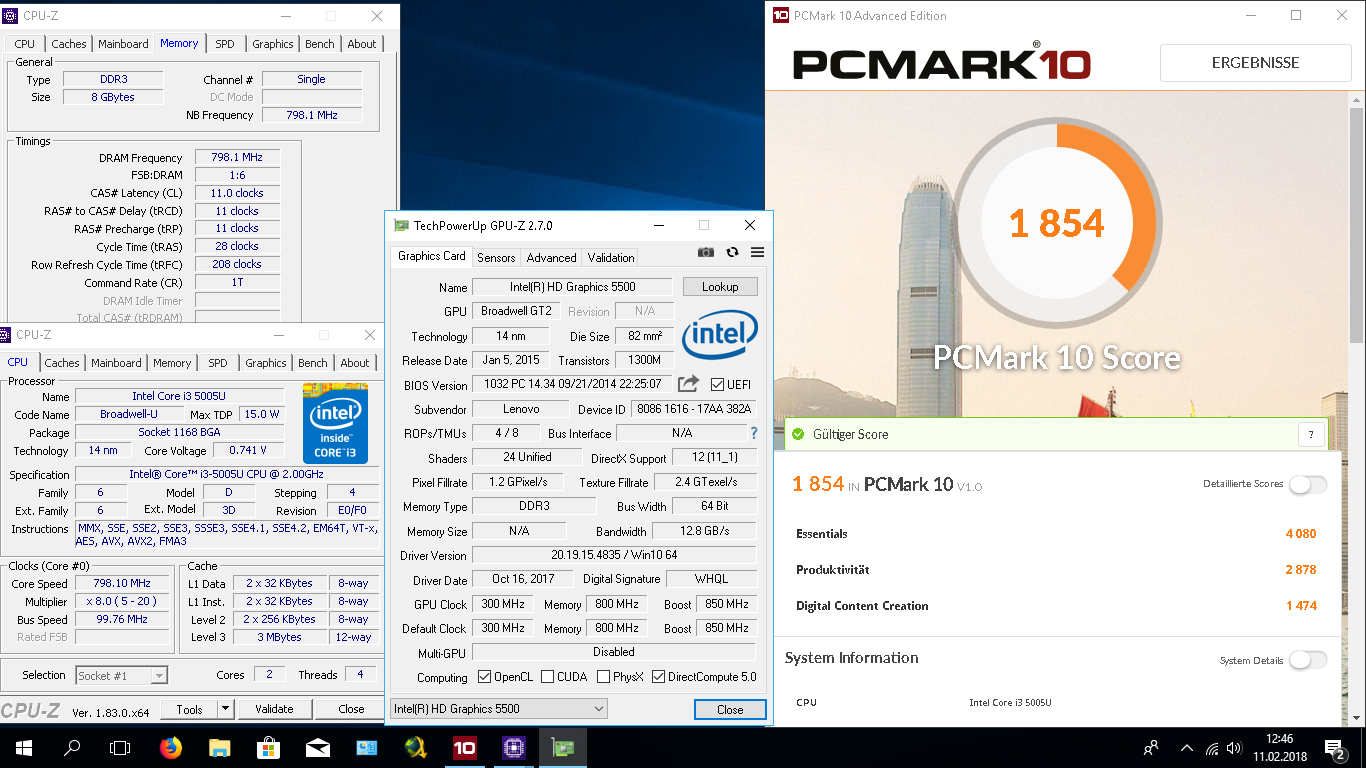1366x768 pixels.
Task: Switch to Memory tab in lower CPU-Z window
Action: coord(172,363)
